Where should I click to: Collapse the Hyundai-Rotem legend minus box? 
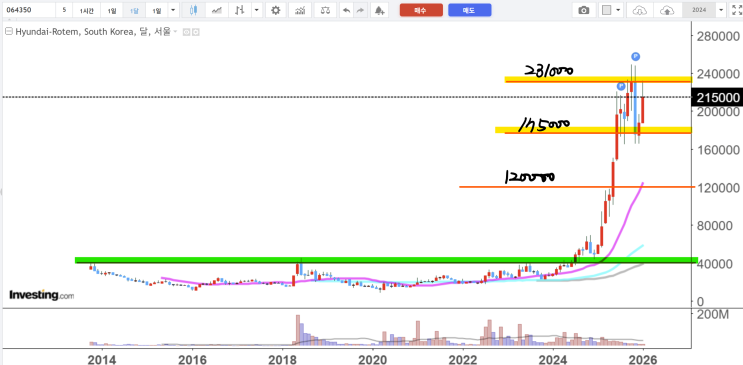pos(8,32)
